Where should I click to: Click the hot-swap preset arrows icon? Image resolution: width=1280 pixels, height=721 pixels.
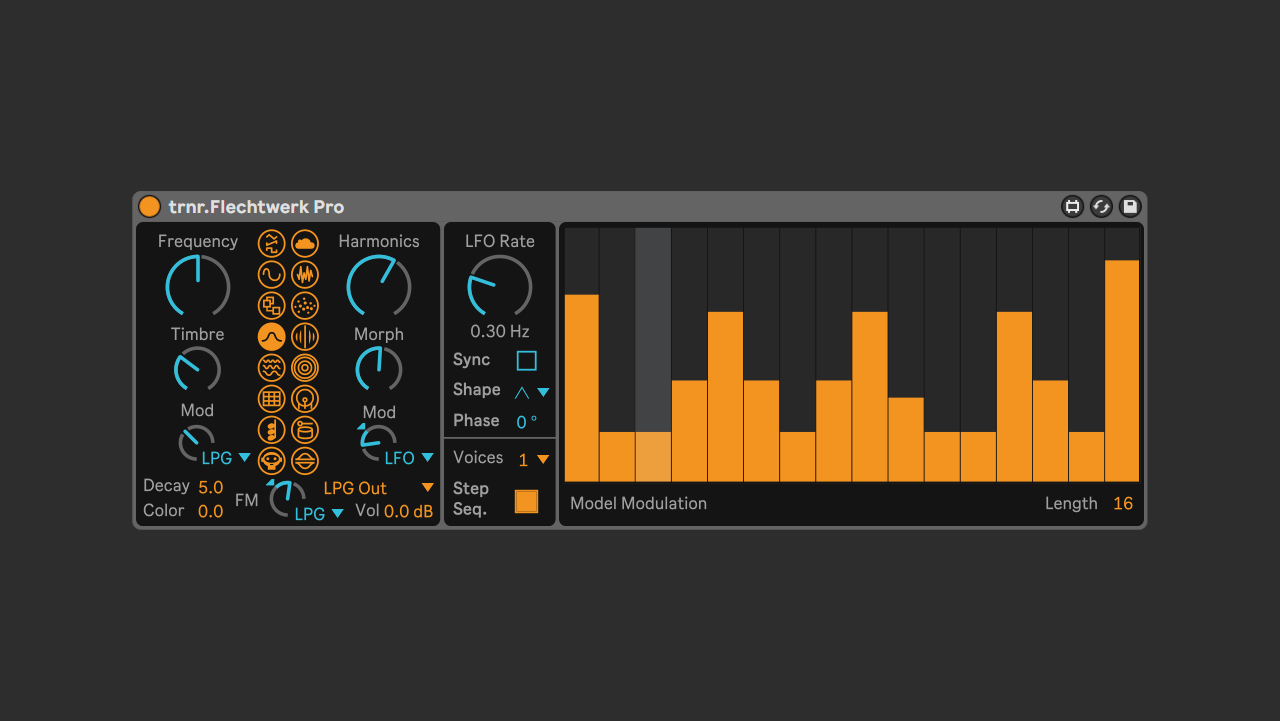tap(1101, 207)
